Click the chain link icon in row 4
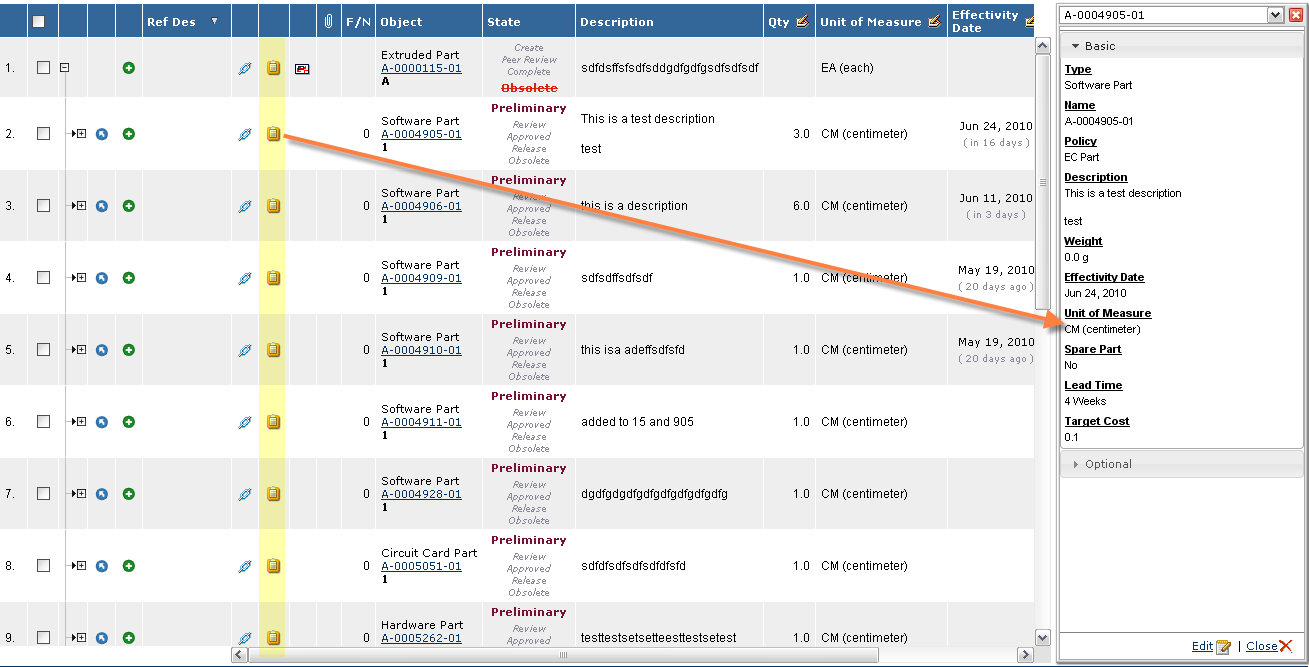This screenshot has width=1309, height=667. point(245,278)
